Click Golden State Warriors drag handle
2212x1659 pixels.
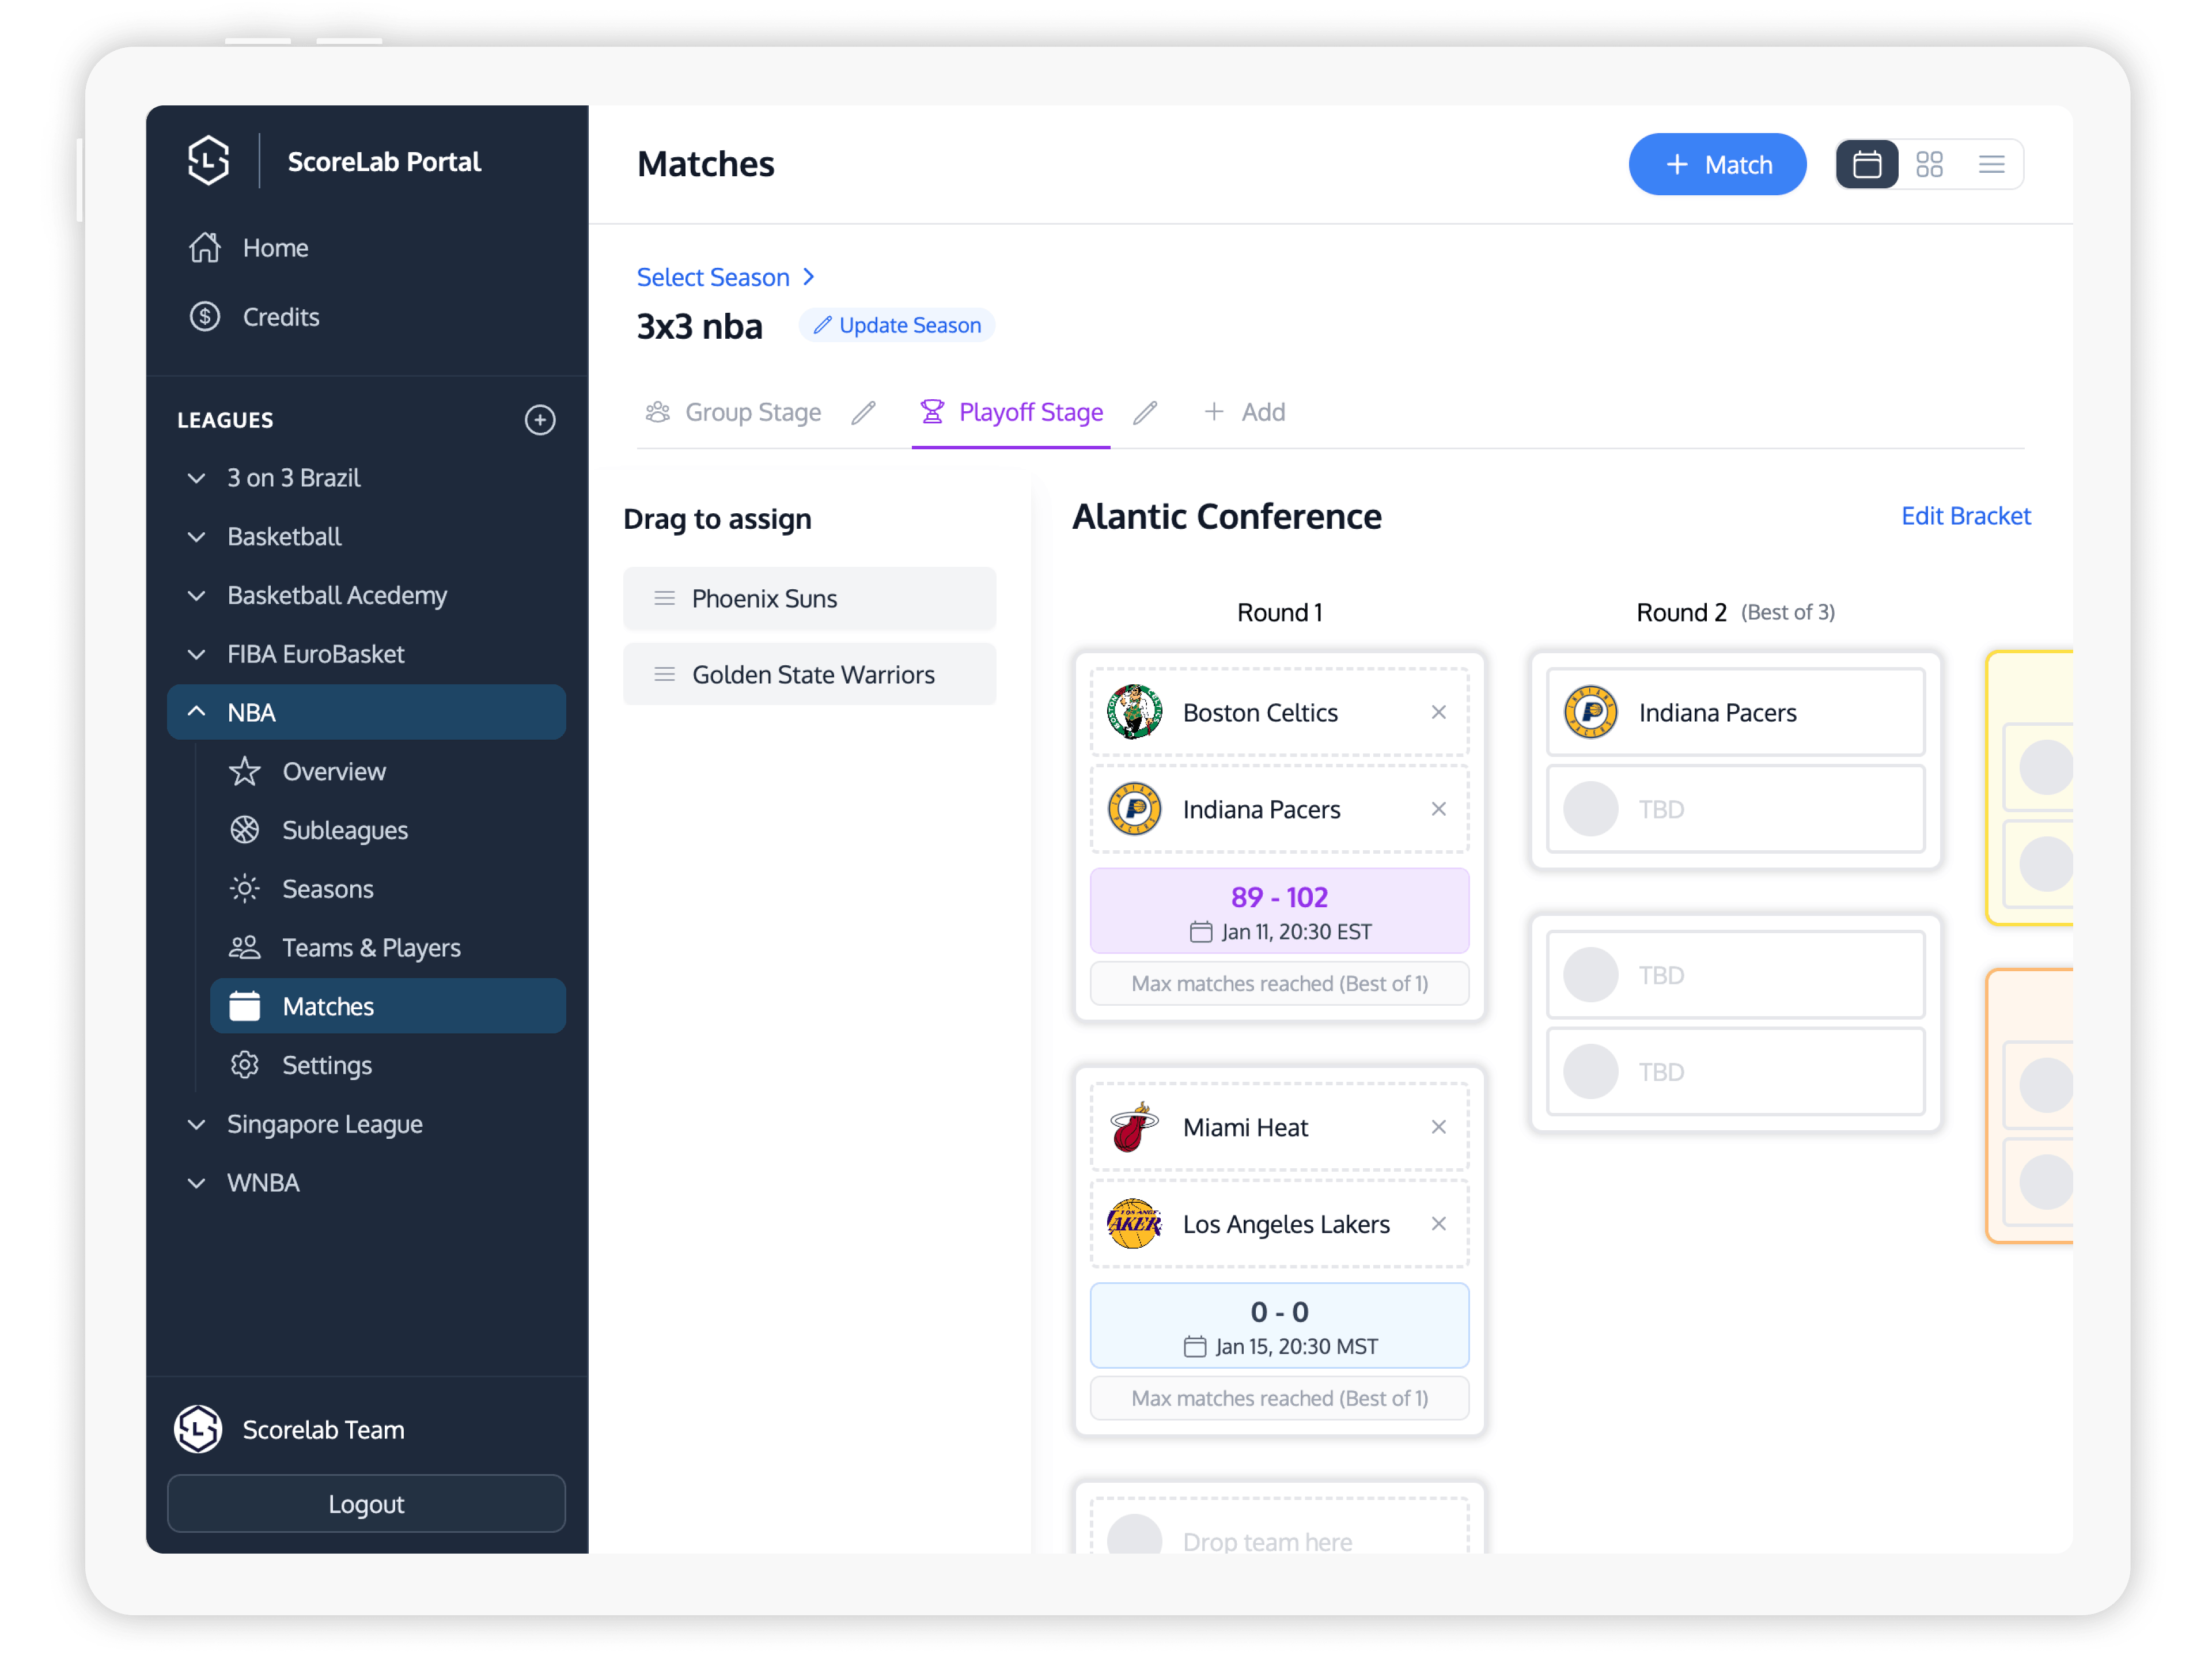tap(664, 675)
